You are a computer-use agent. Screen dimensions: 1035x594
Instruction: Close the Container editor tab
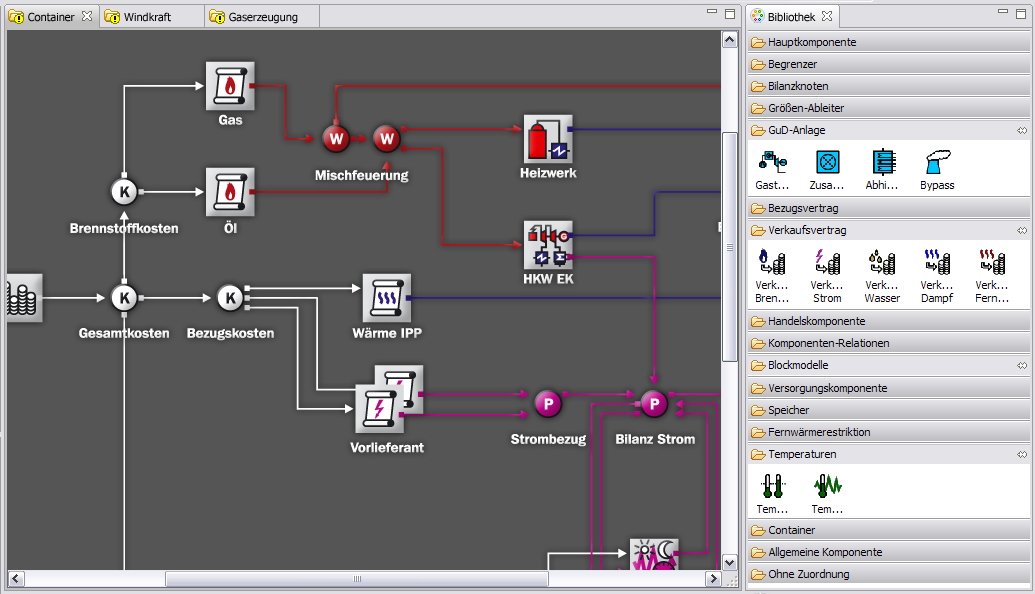pos(86,17)
